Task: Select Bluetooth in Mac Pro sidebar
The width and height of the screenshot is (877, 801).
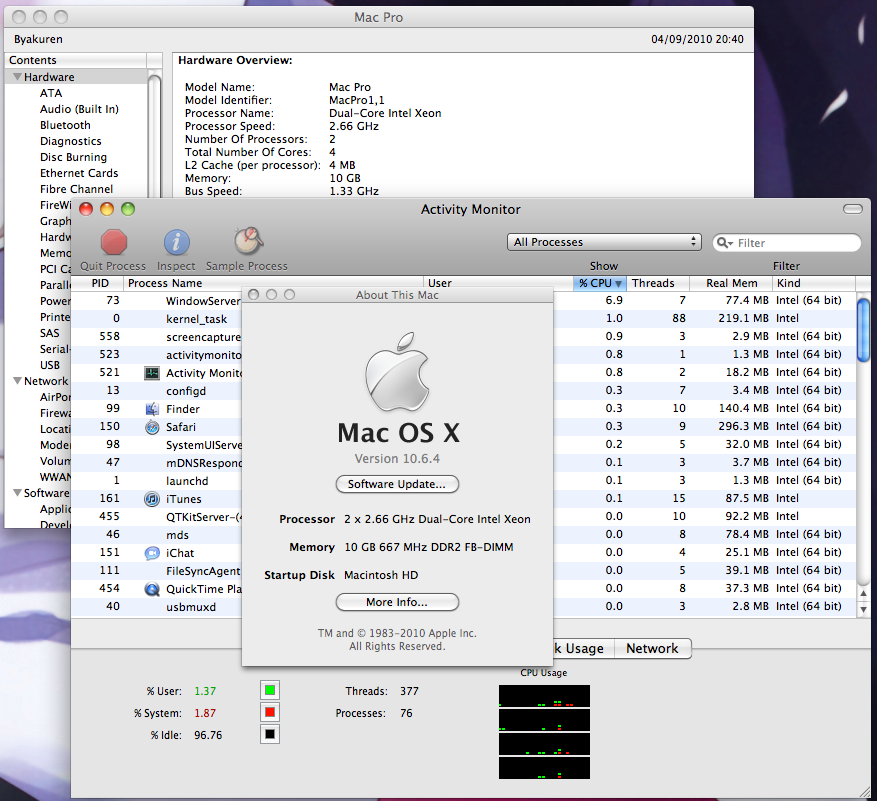Action: [65, 125]
